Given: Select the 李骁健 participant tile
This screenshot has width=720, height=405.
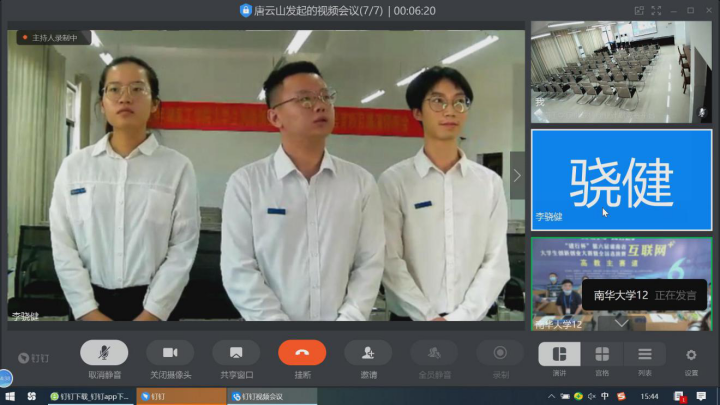Looking at the screenshot, I should [621, 178].
